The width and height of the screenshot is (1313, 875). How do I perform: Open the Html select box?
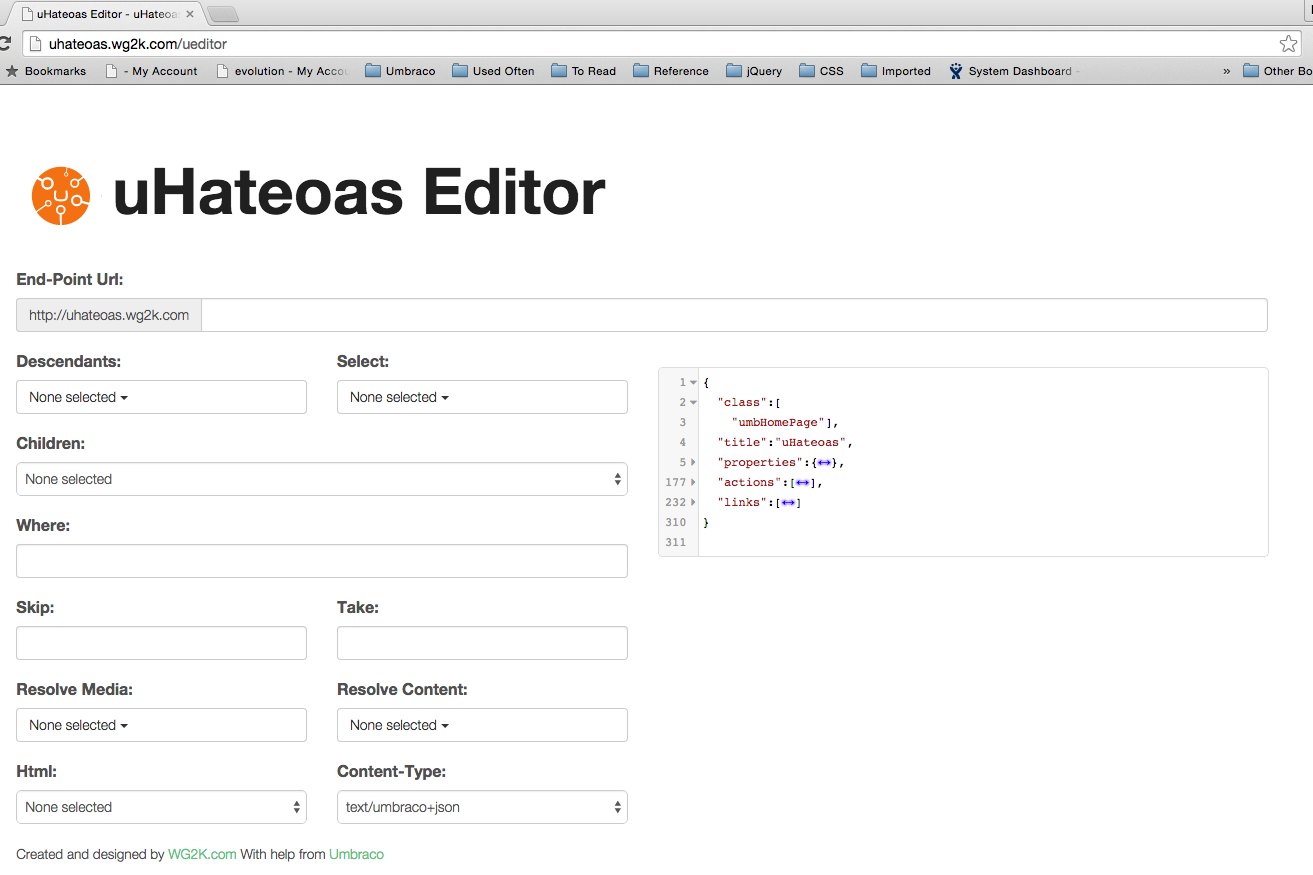click(161, 807)
